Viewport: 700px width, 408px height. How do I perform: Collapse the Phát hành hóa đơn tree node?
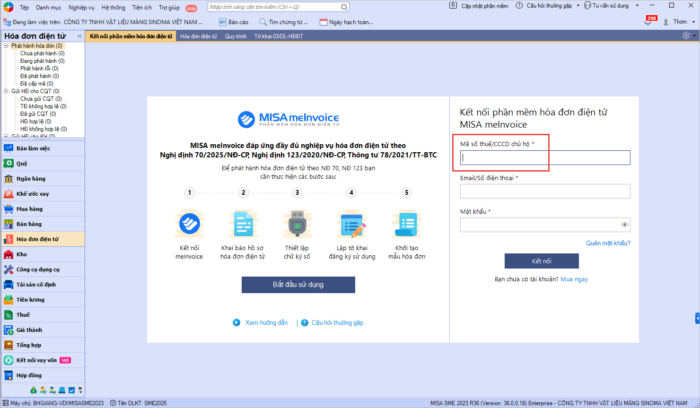(x=5, y=46)
